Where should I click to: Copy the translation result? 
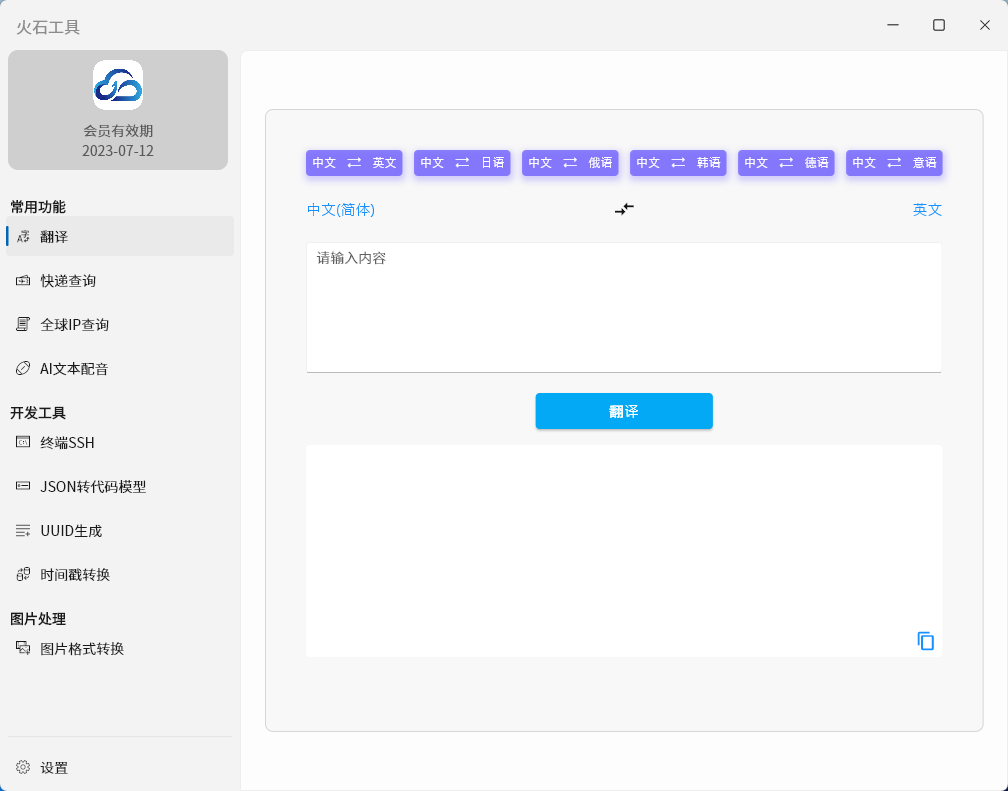(926, 641)
